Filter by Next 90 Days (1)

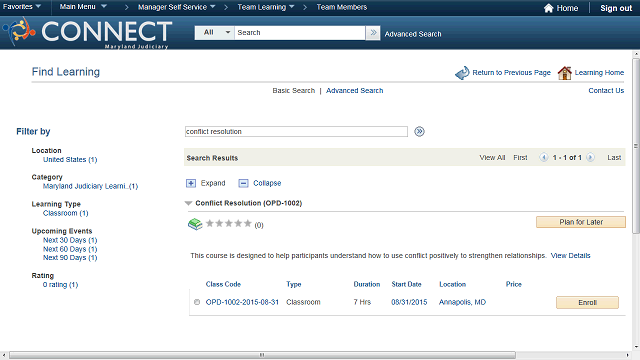(x=70, y=258)
